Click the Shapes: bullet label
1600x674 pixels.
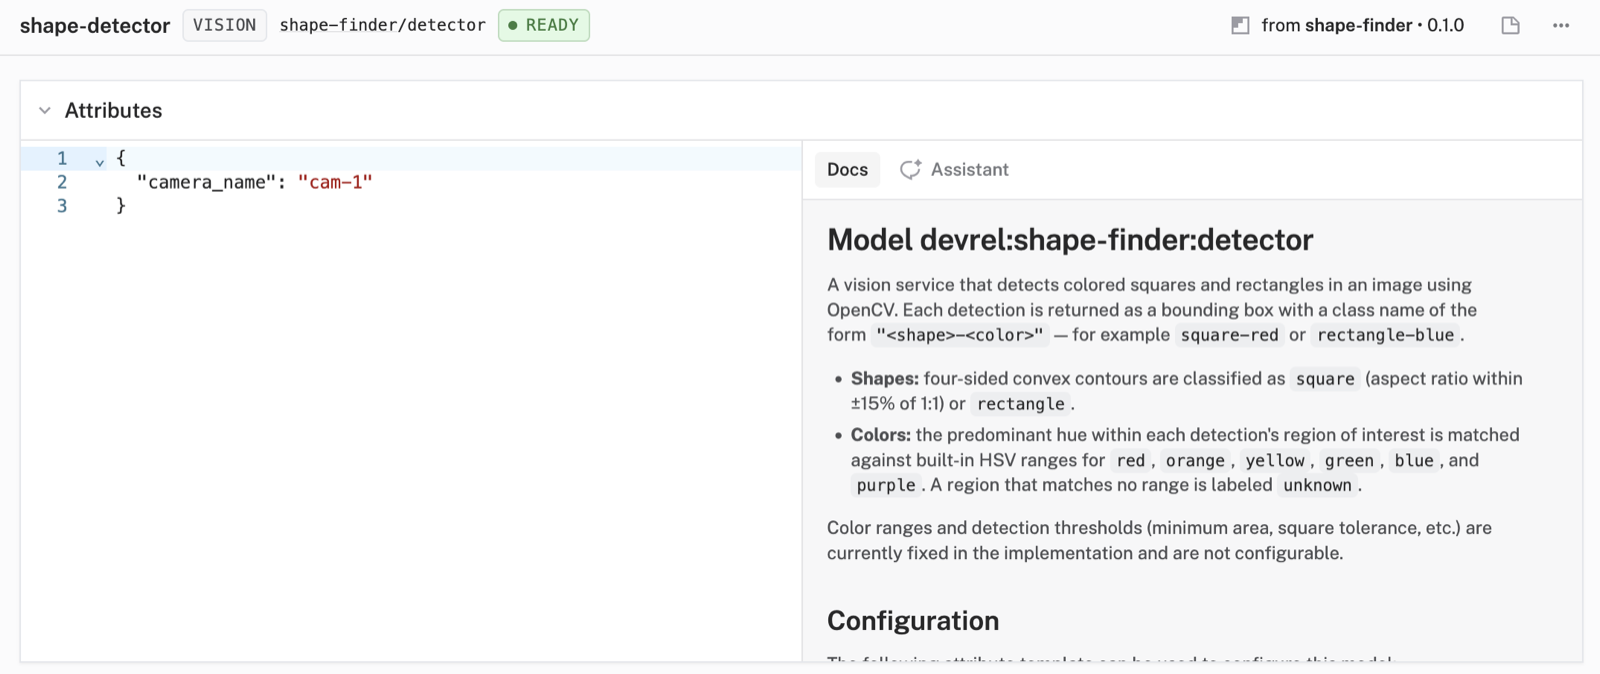tap(885, 379)
